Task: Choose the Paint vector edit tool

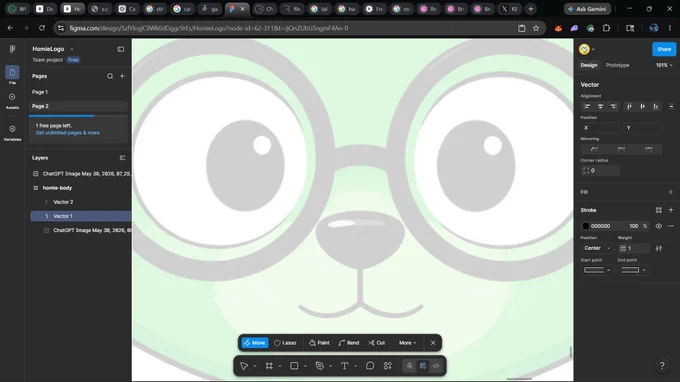Action: click(319, 343)
